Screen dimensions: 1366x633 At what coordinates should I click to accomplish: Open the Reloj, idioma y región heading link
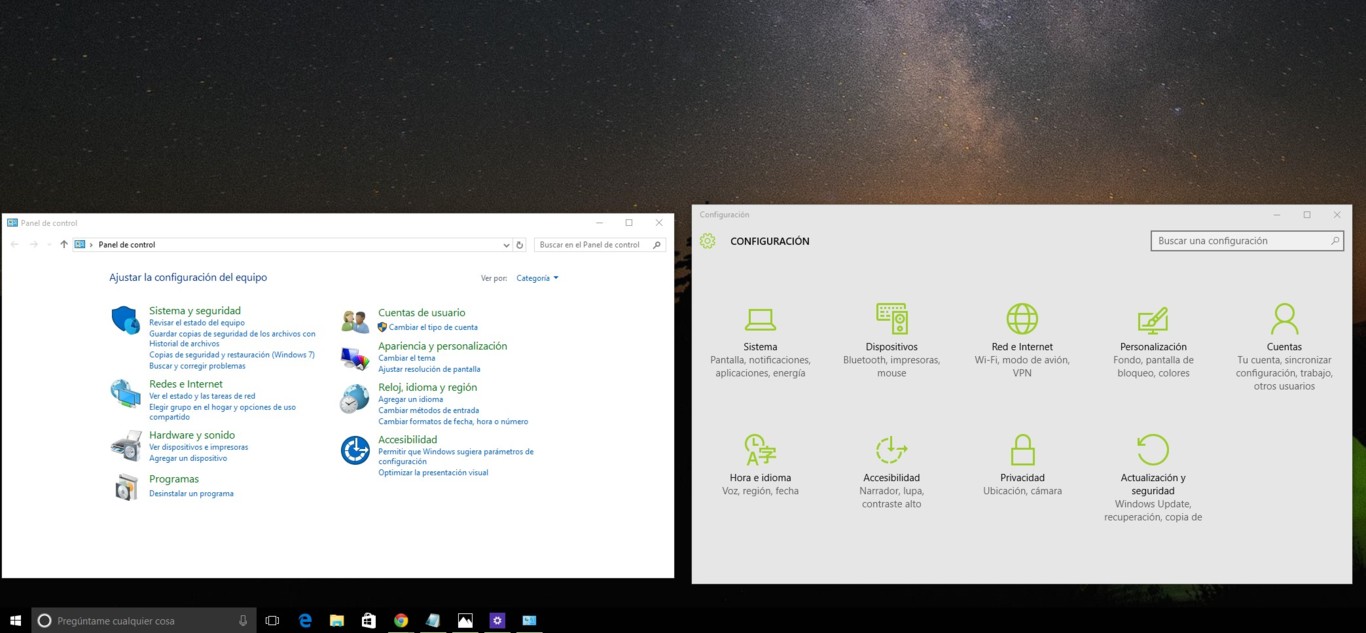click(x=427, y=387)
